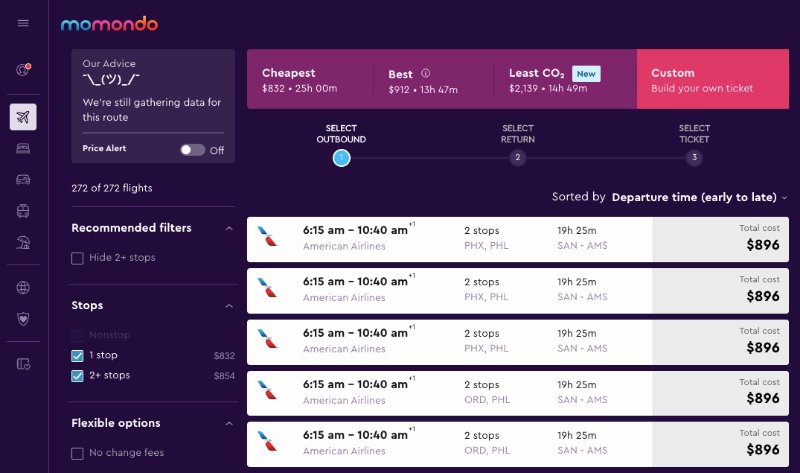Jump to the Select Return step circle
This screenshot has width=800, height=473.
coord(518,158)
